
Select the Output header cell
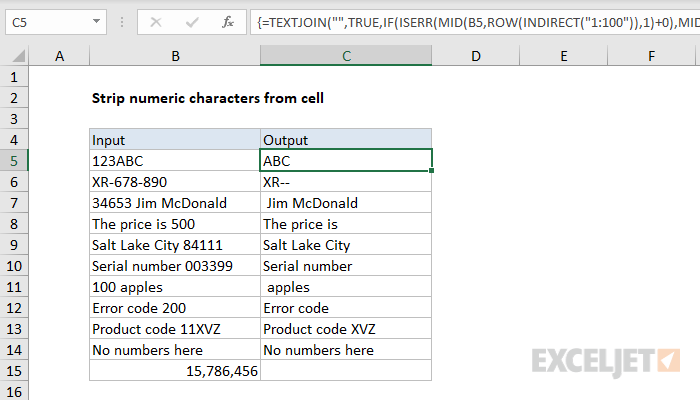tap(346, 140)
